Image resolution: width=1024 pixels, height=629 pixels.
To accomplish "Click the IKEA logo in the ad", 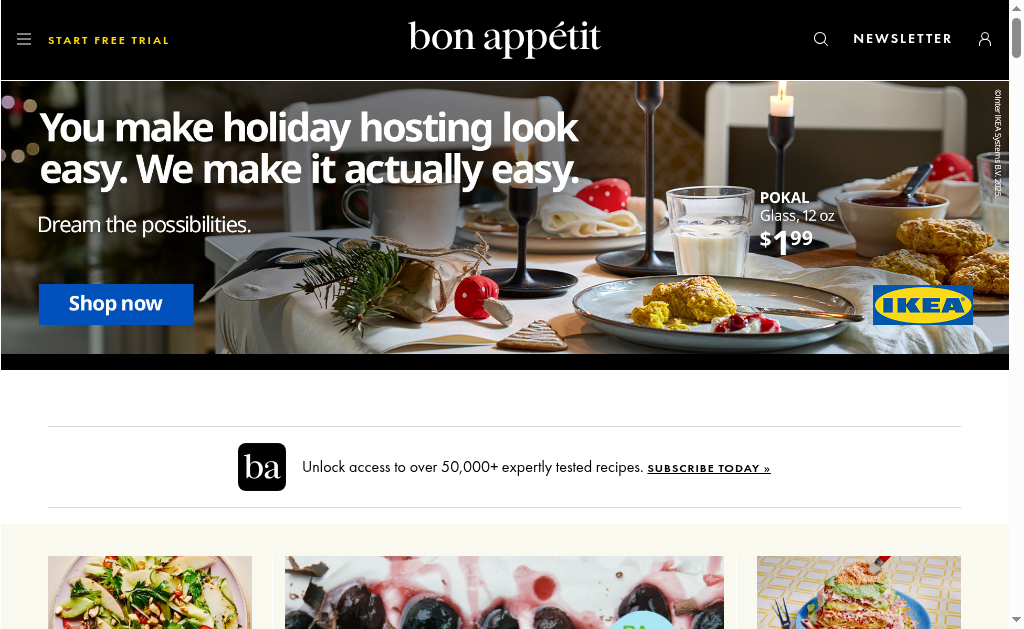I will [x=923, y=305].
